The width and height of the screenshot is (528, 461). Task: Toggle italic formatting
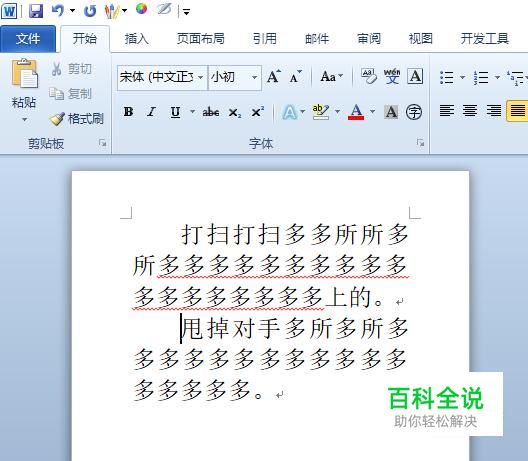point(152,112)
